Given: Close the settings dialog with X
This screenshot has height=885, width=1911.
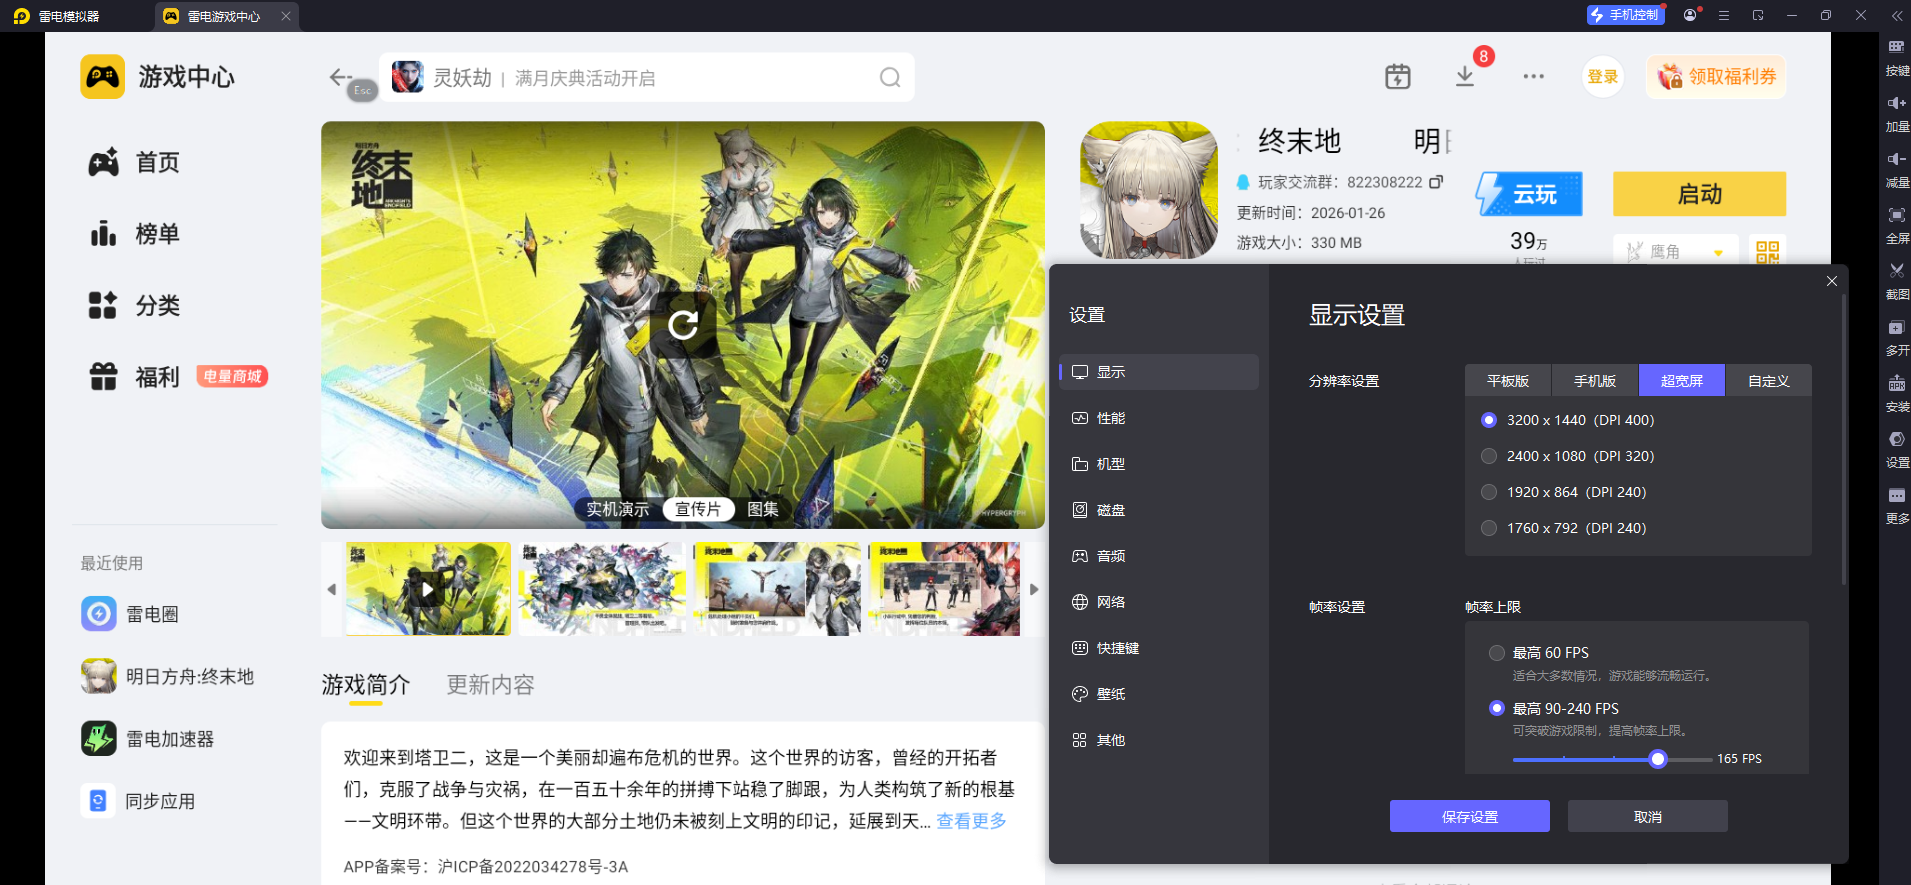Looking at the screenshot, I should tap(1832, 281).
